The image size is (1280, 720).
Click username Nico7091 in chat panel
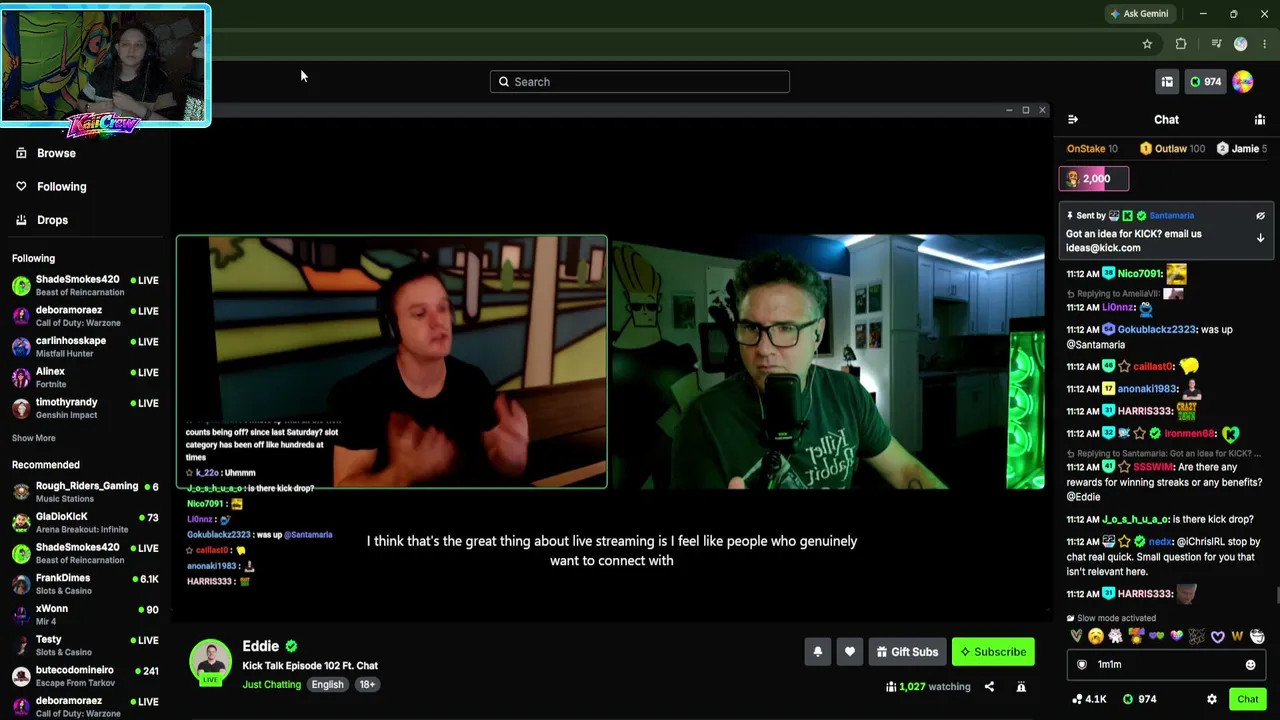[1140, 274]
